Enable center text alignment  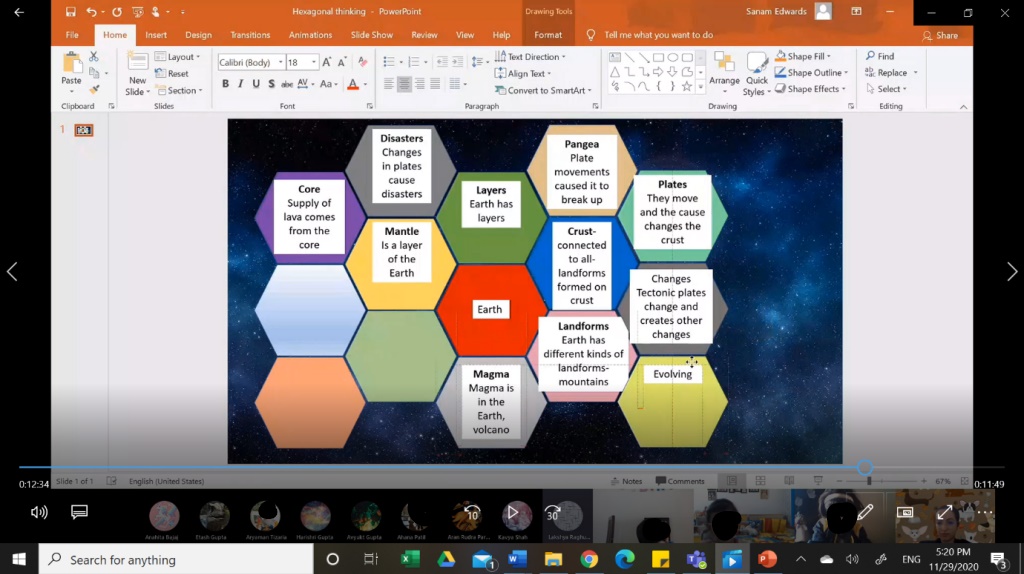(x=404, y=85)
